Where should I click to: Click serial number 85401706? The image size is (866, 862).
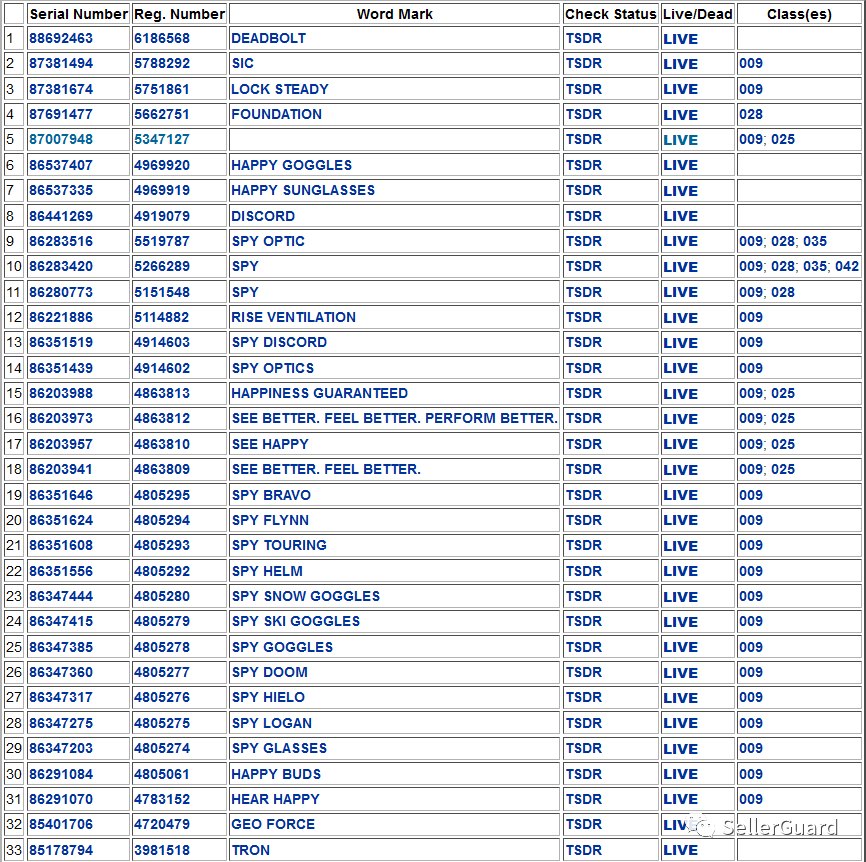[x=61, y=824]
